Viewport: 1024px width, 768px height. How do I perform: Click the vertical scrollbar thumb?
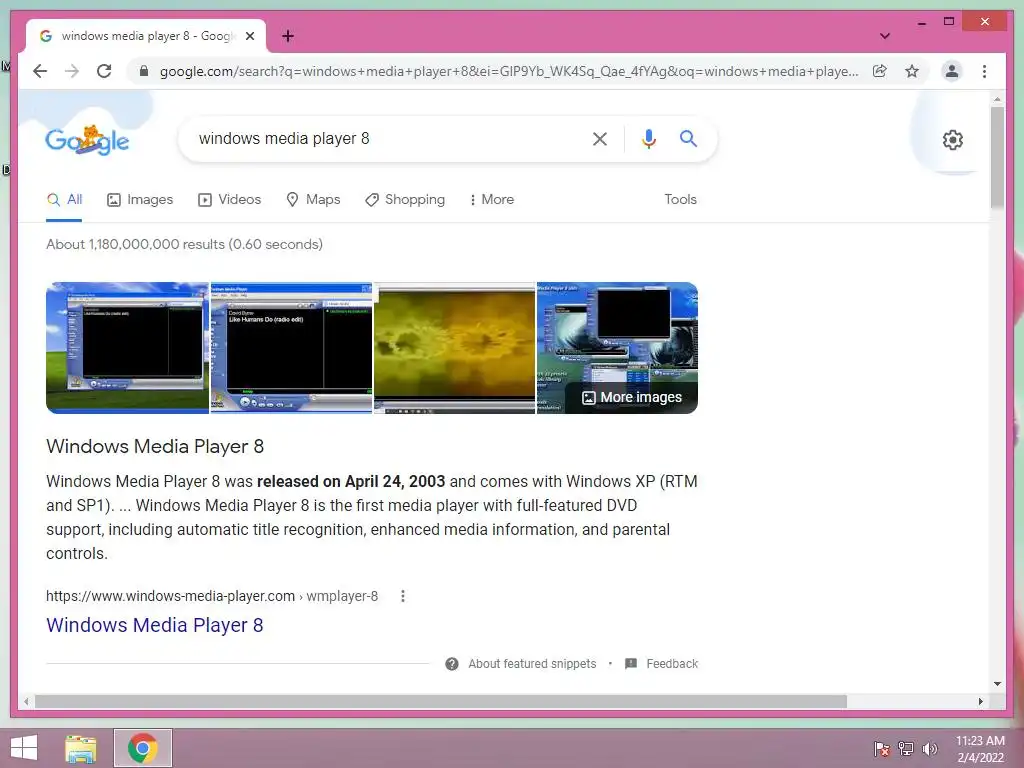(x=997, y=157)
